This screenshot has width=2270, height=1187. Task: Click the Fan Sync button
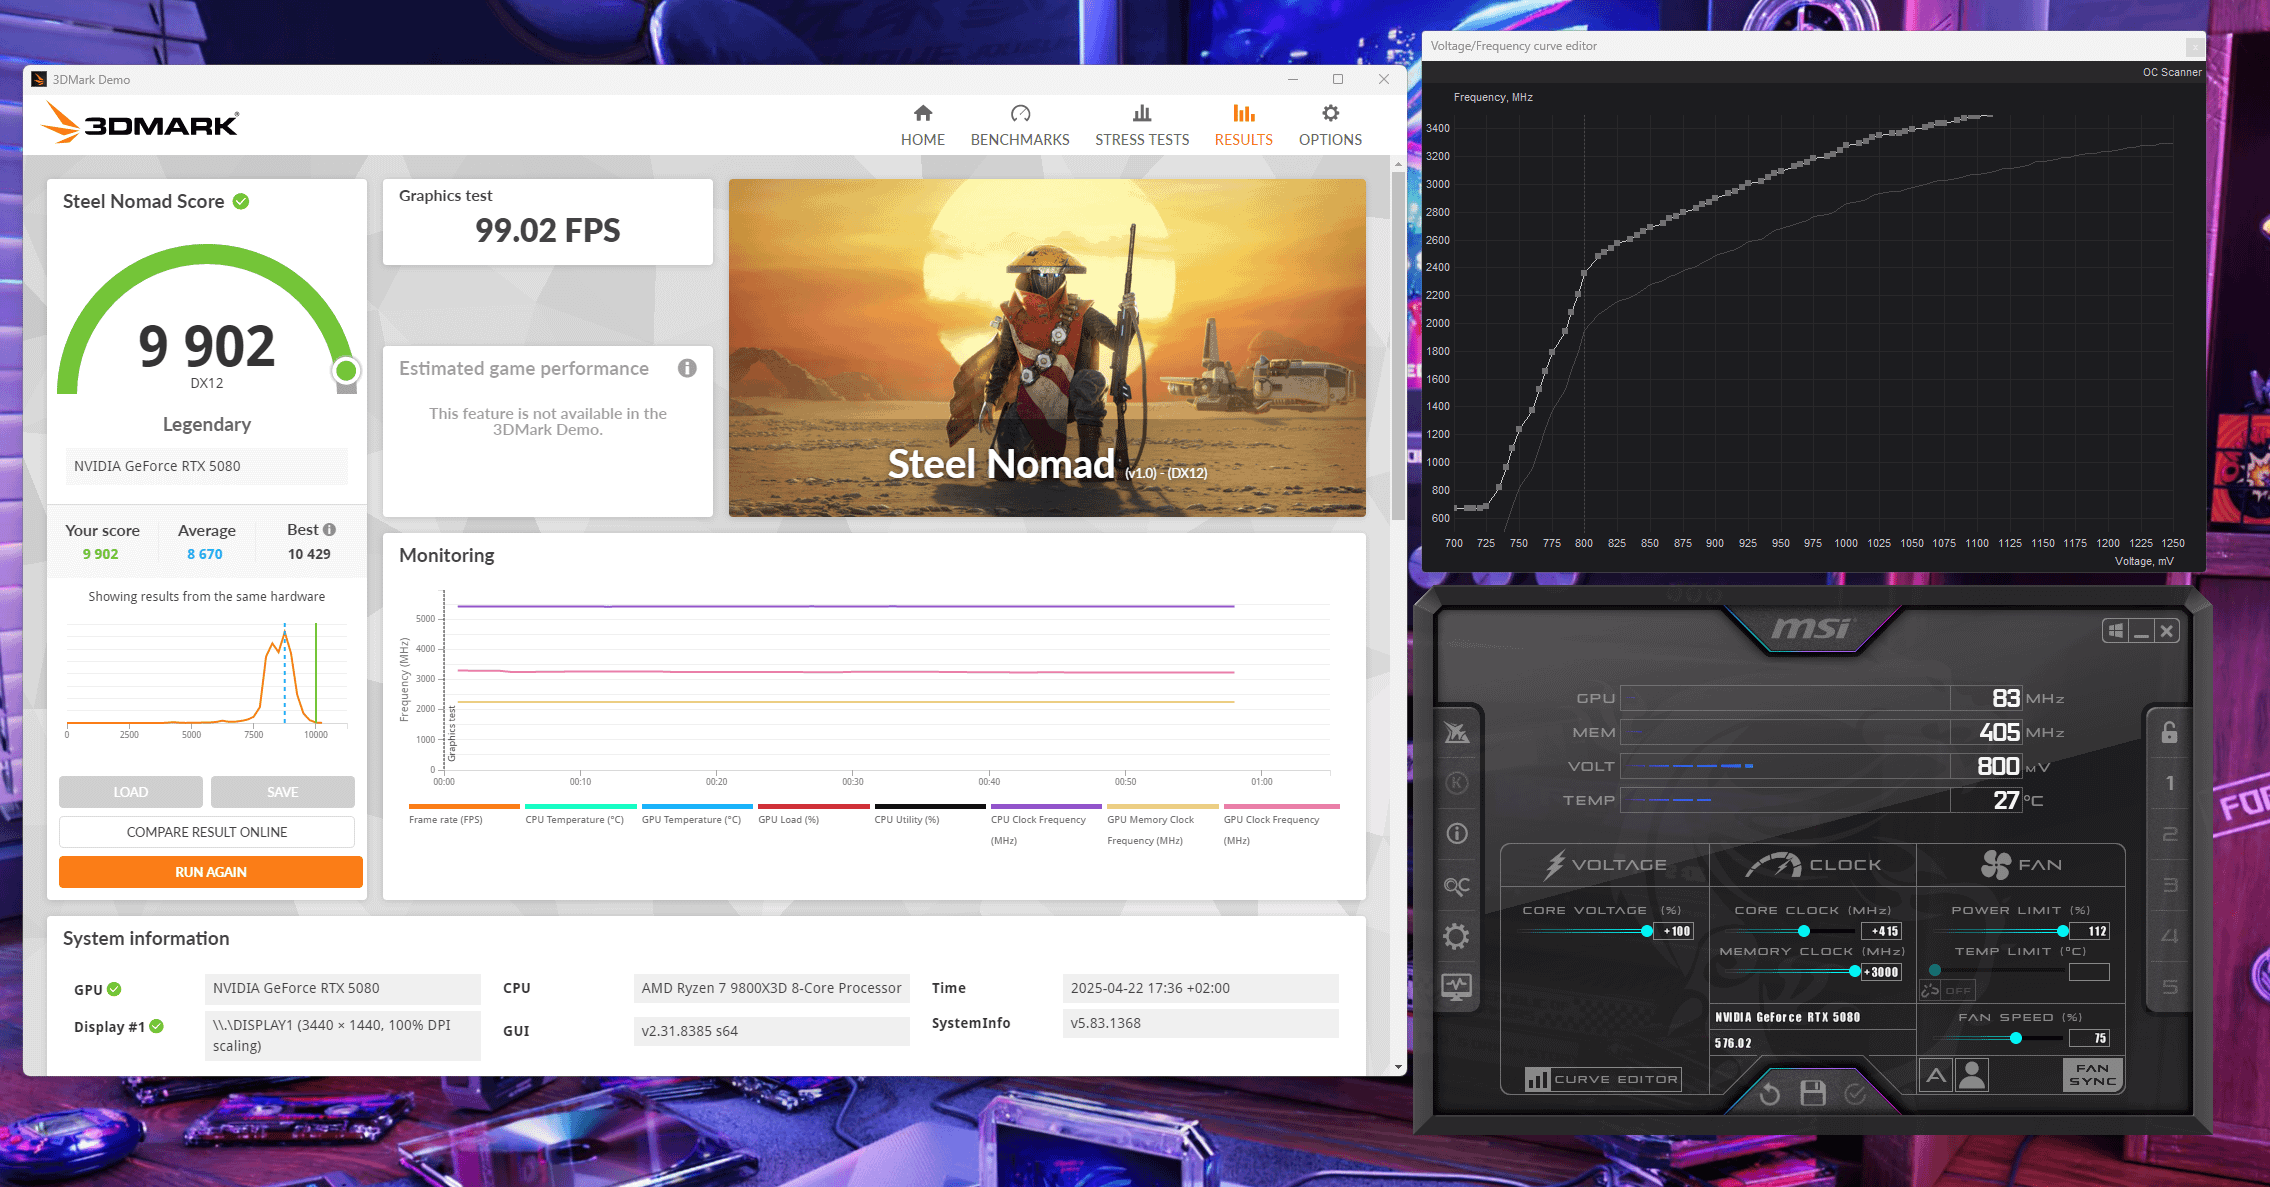2092,1075
